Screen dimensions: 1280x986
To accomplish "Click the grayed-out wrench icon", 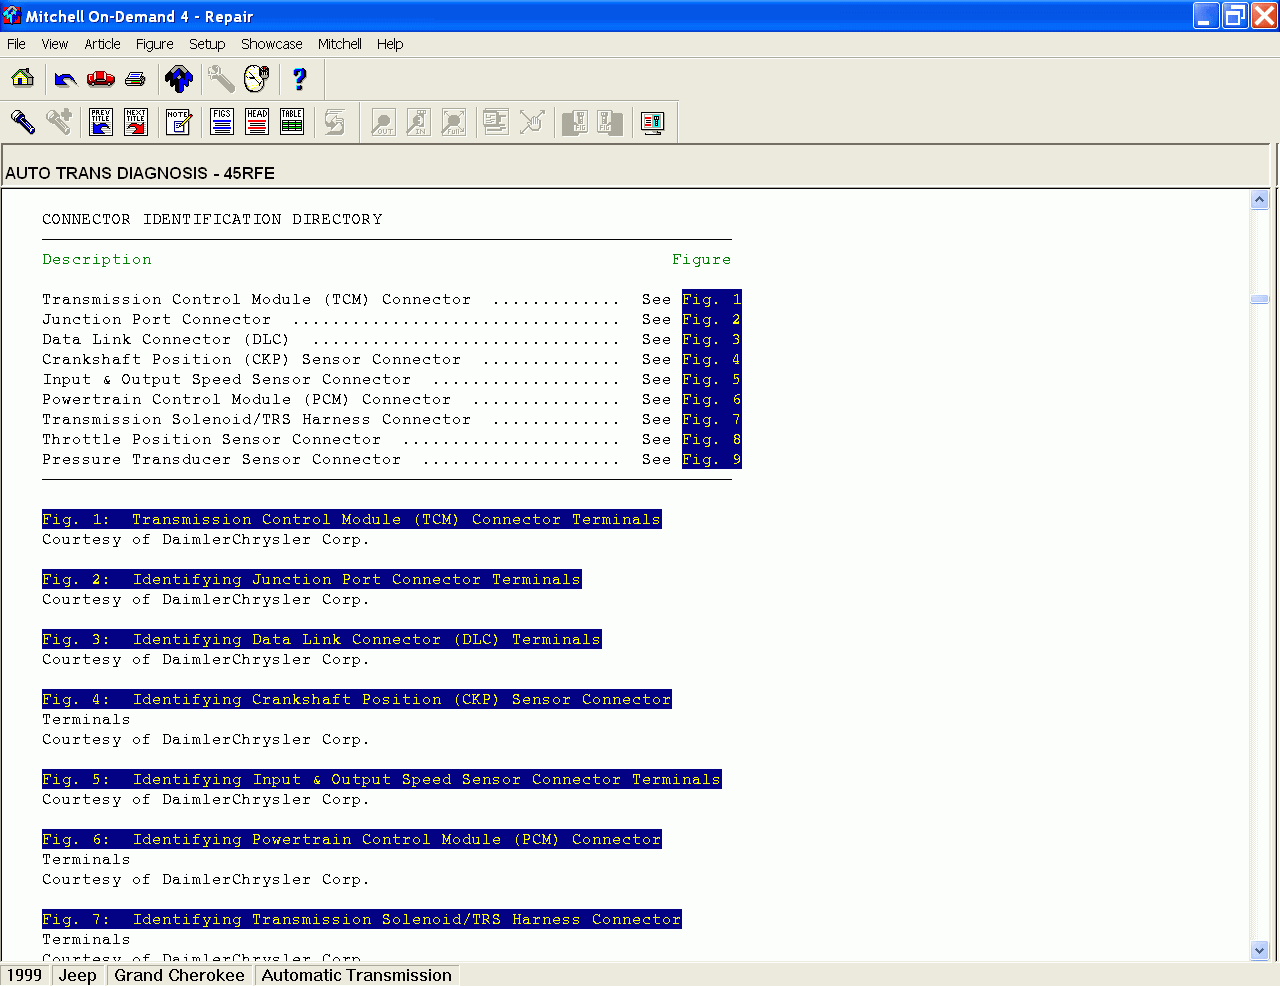I will coord(221,78).
